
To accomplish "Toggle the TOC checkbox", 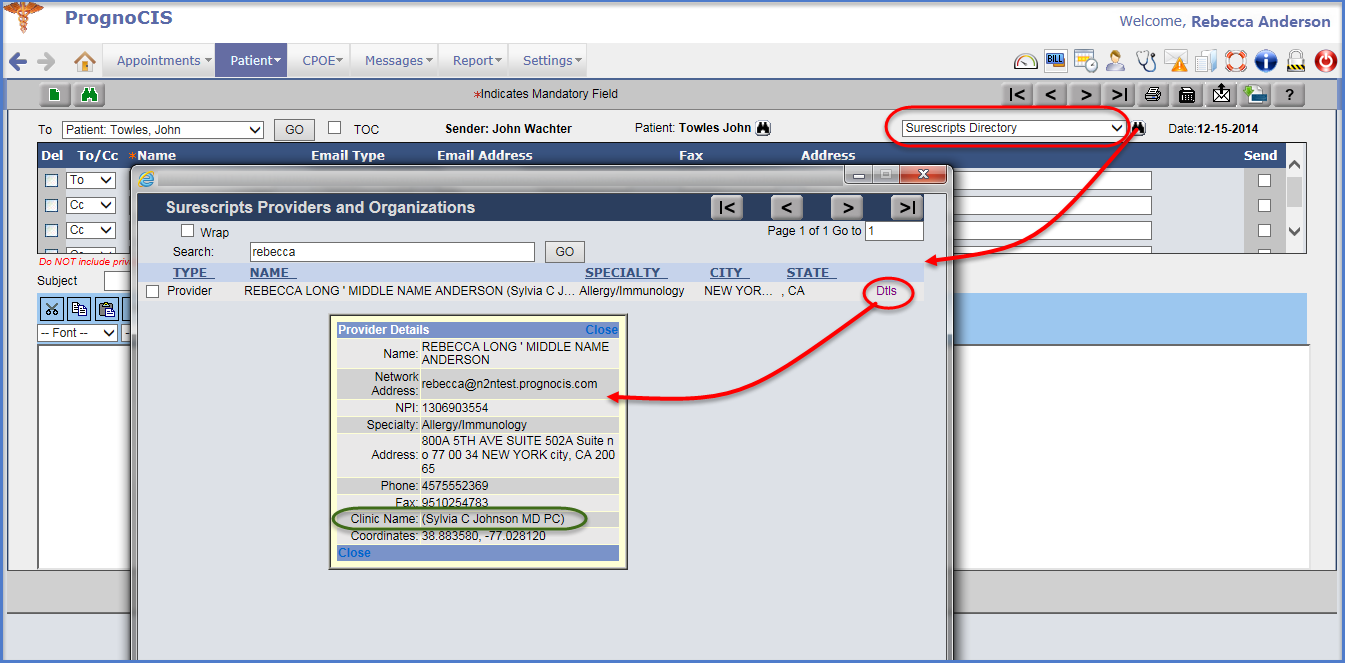I will (335, 128).
